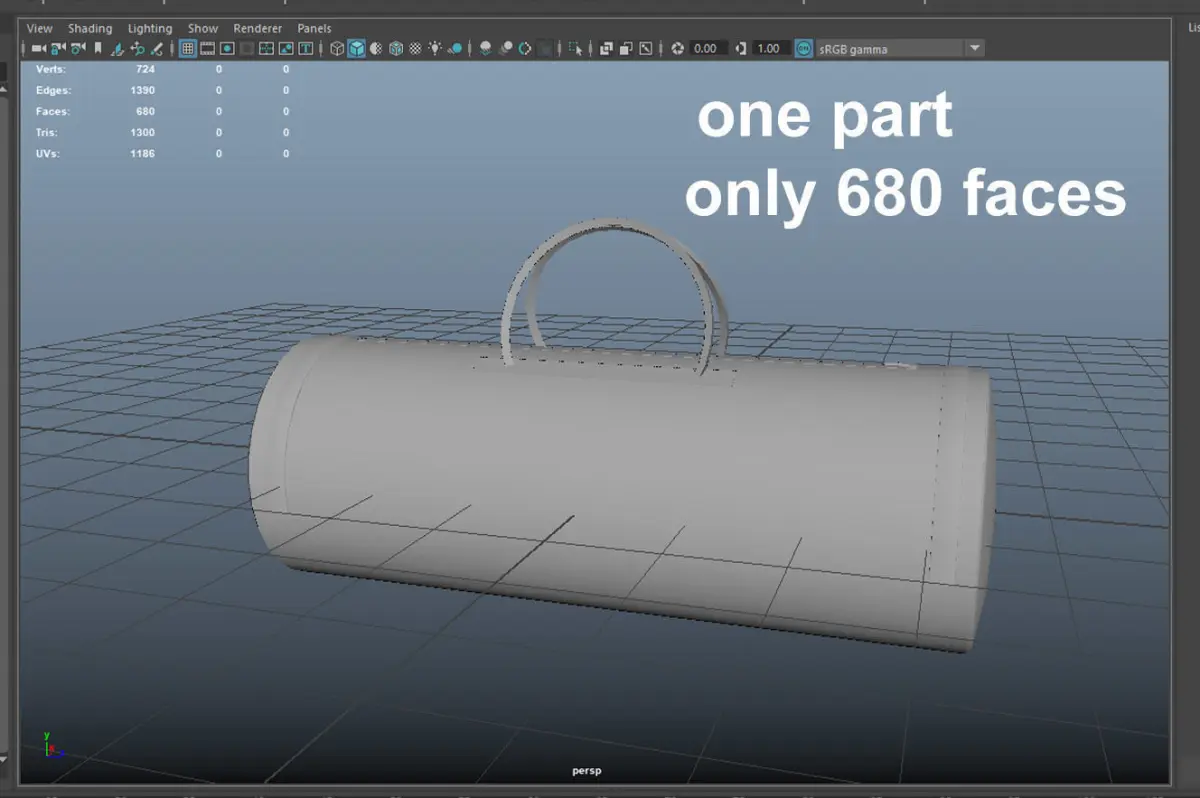Click Multisample Anti-aliasing icon
Viewport: 1200px width, 798px height.
(525, 48)
